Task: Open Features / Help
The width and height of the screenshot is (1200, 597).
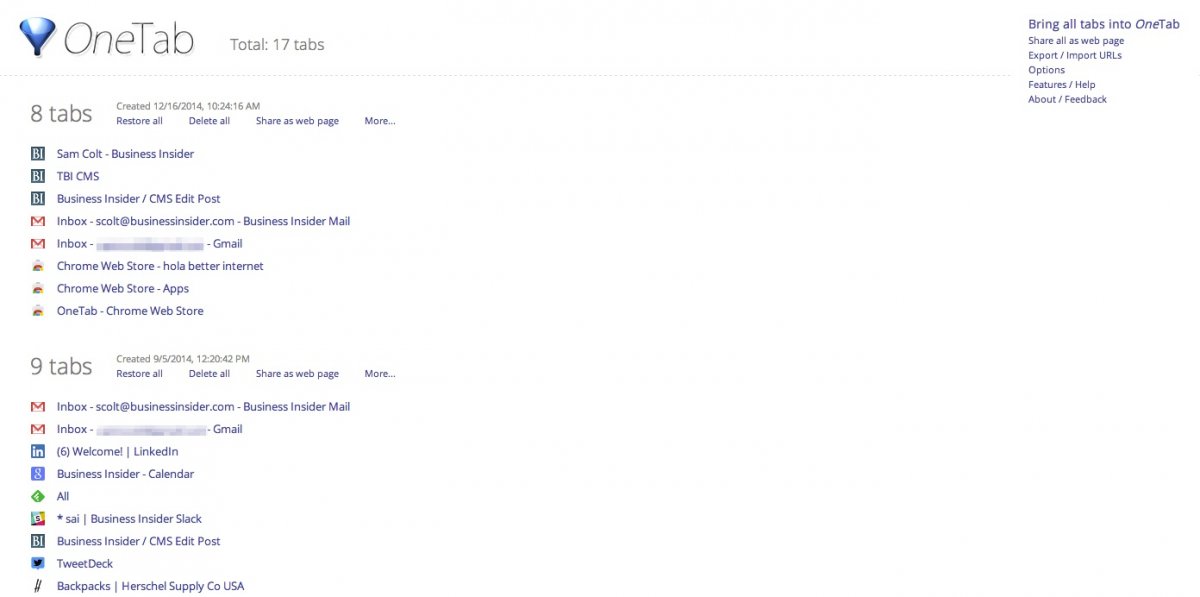Action: [1061, 85]
